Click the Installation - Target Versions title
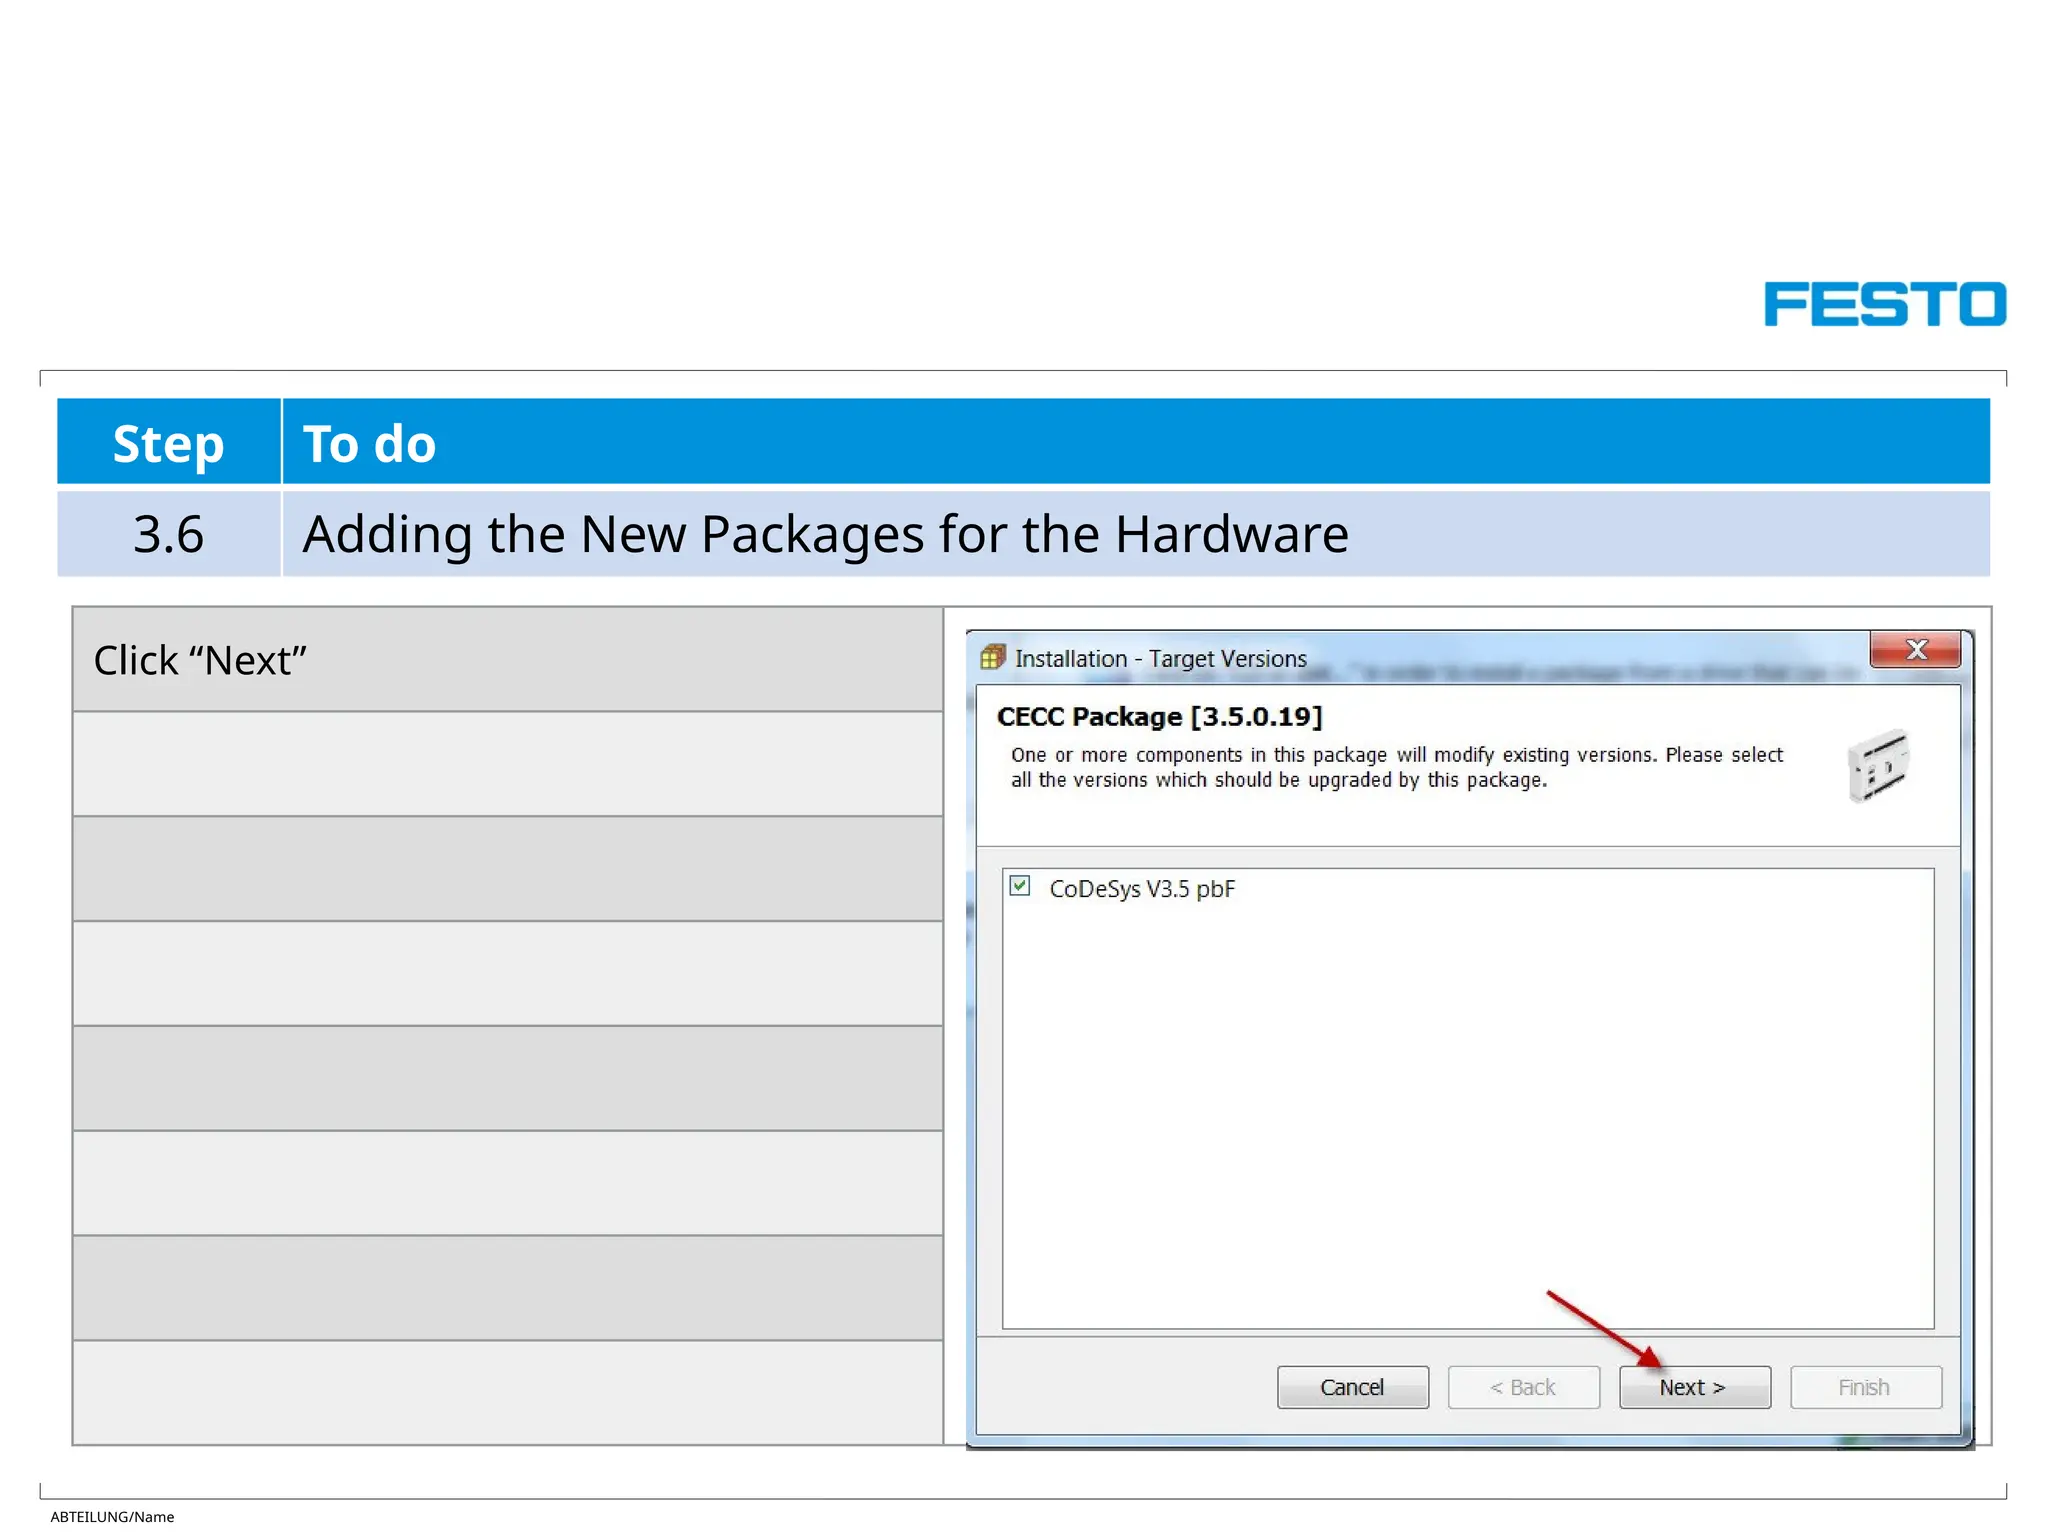2048x1536 pixels. click(x=1160, y=658)
